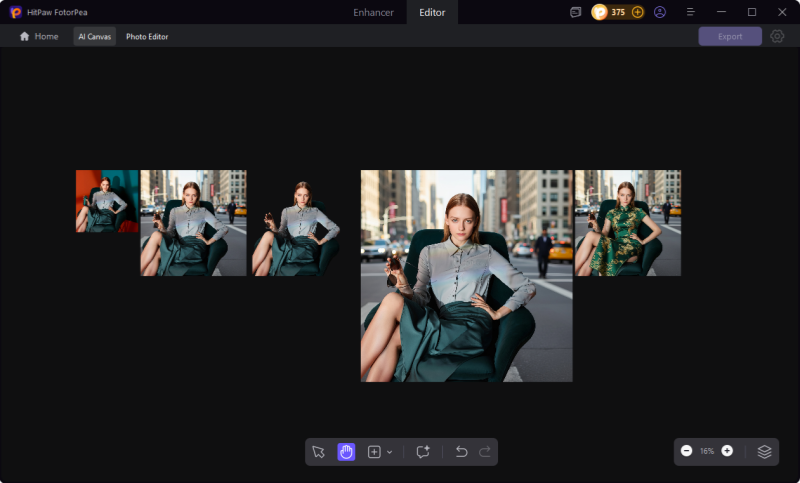
Task: Open settings gear beside Export
Action: coord(777,36)
